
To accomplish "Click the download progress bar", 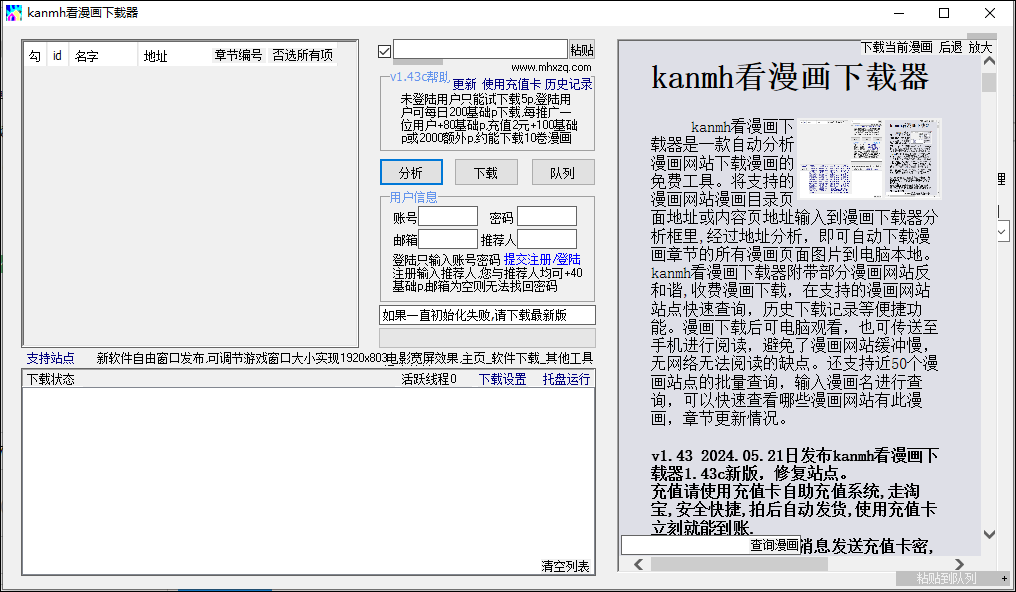I will (487, 337).
